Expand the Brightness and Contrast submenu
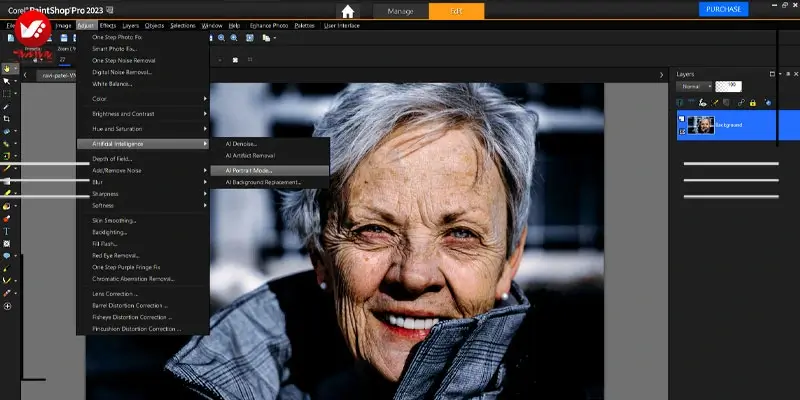The height and width of the screenshot is (400, 800). 143,114
